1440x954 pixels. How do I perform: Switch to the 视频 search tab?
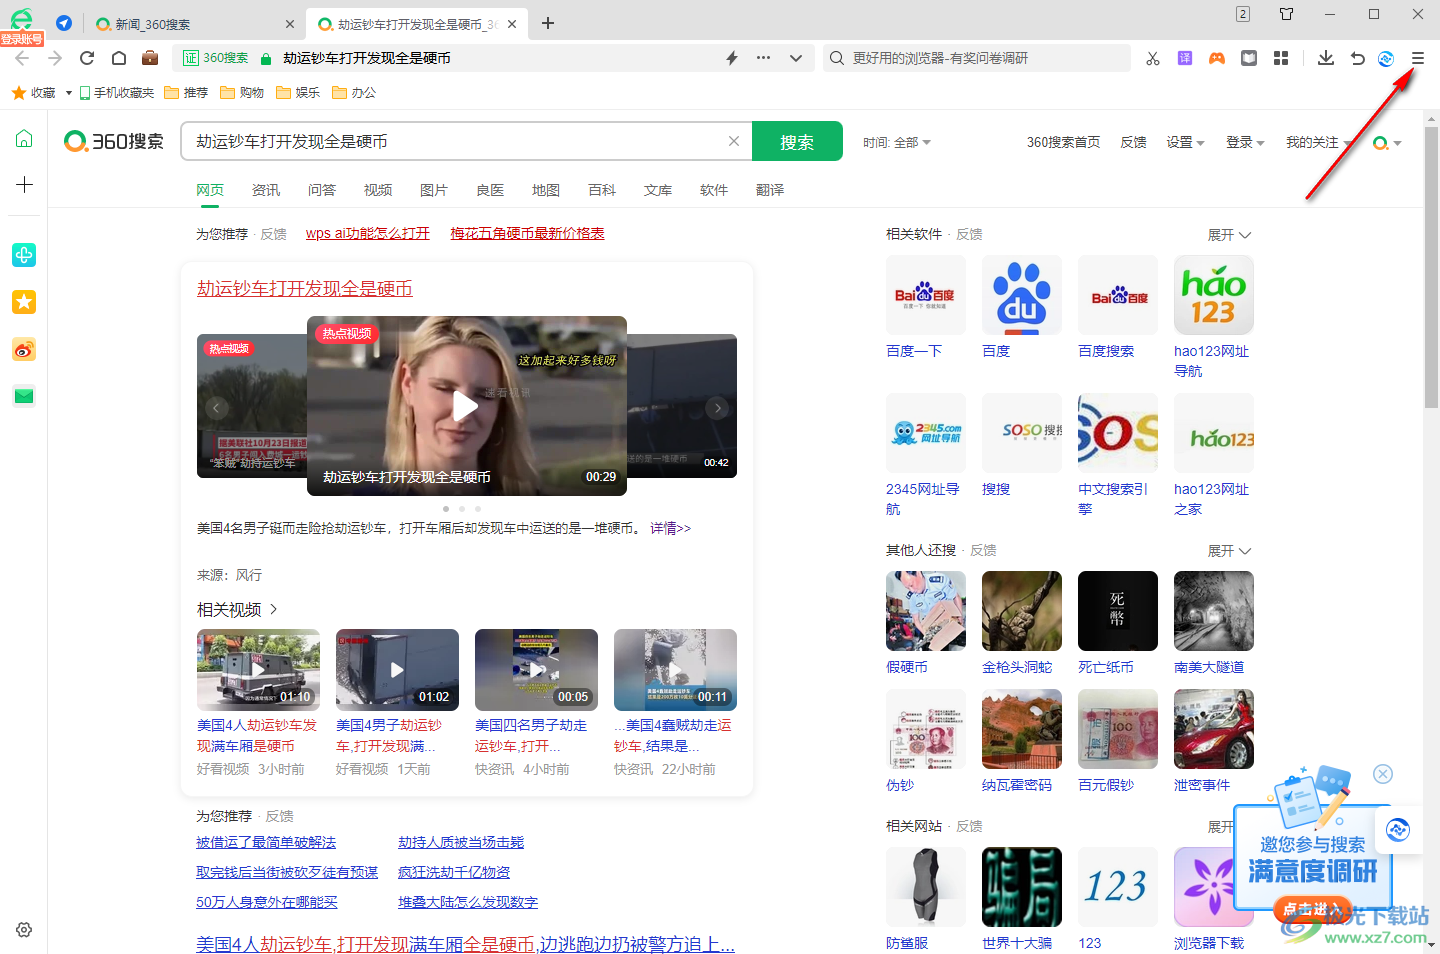pyautogui.click(x=378, y=190)
